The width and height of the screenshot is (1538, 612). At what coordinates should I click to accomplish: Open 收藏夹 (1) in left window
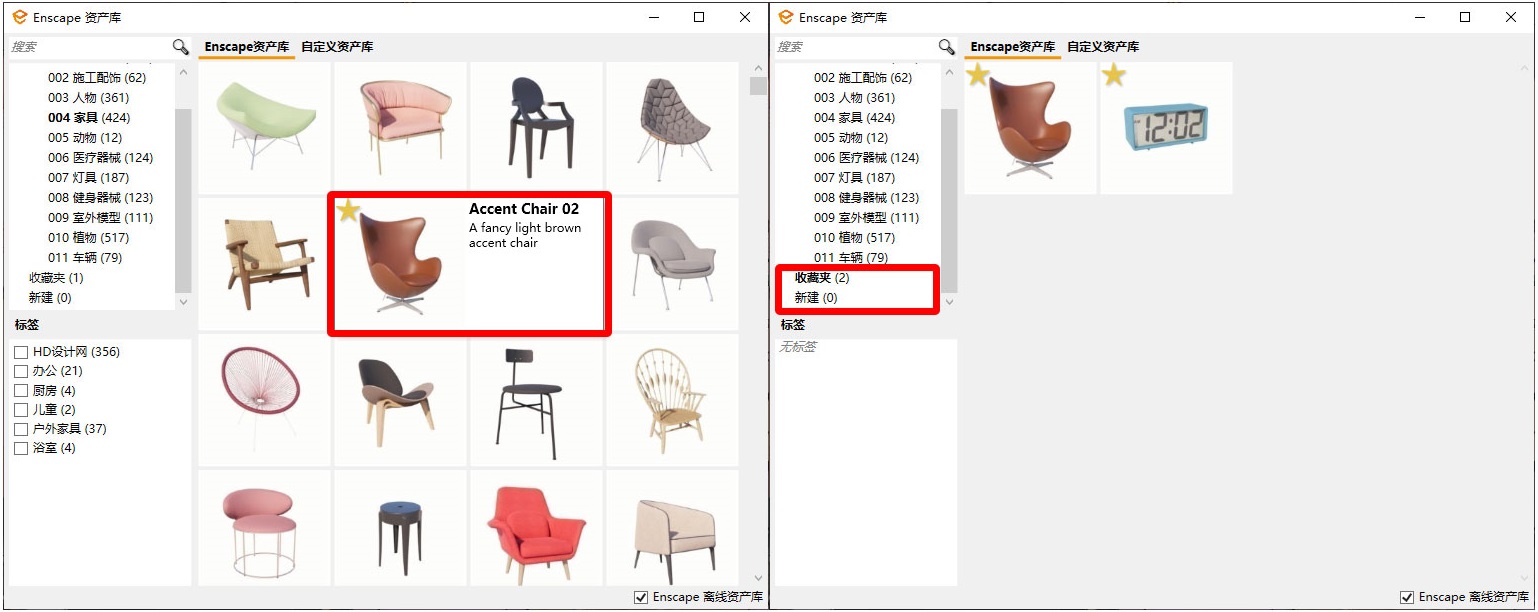[x=56, y=278]
